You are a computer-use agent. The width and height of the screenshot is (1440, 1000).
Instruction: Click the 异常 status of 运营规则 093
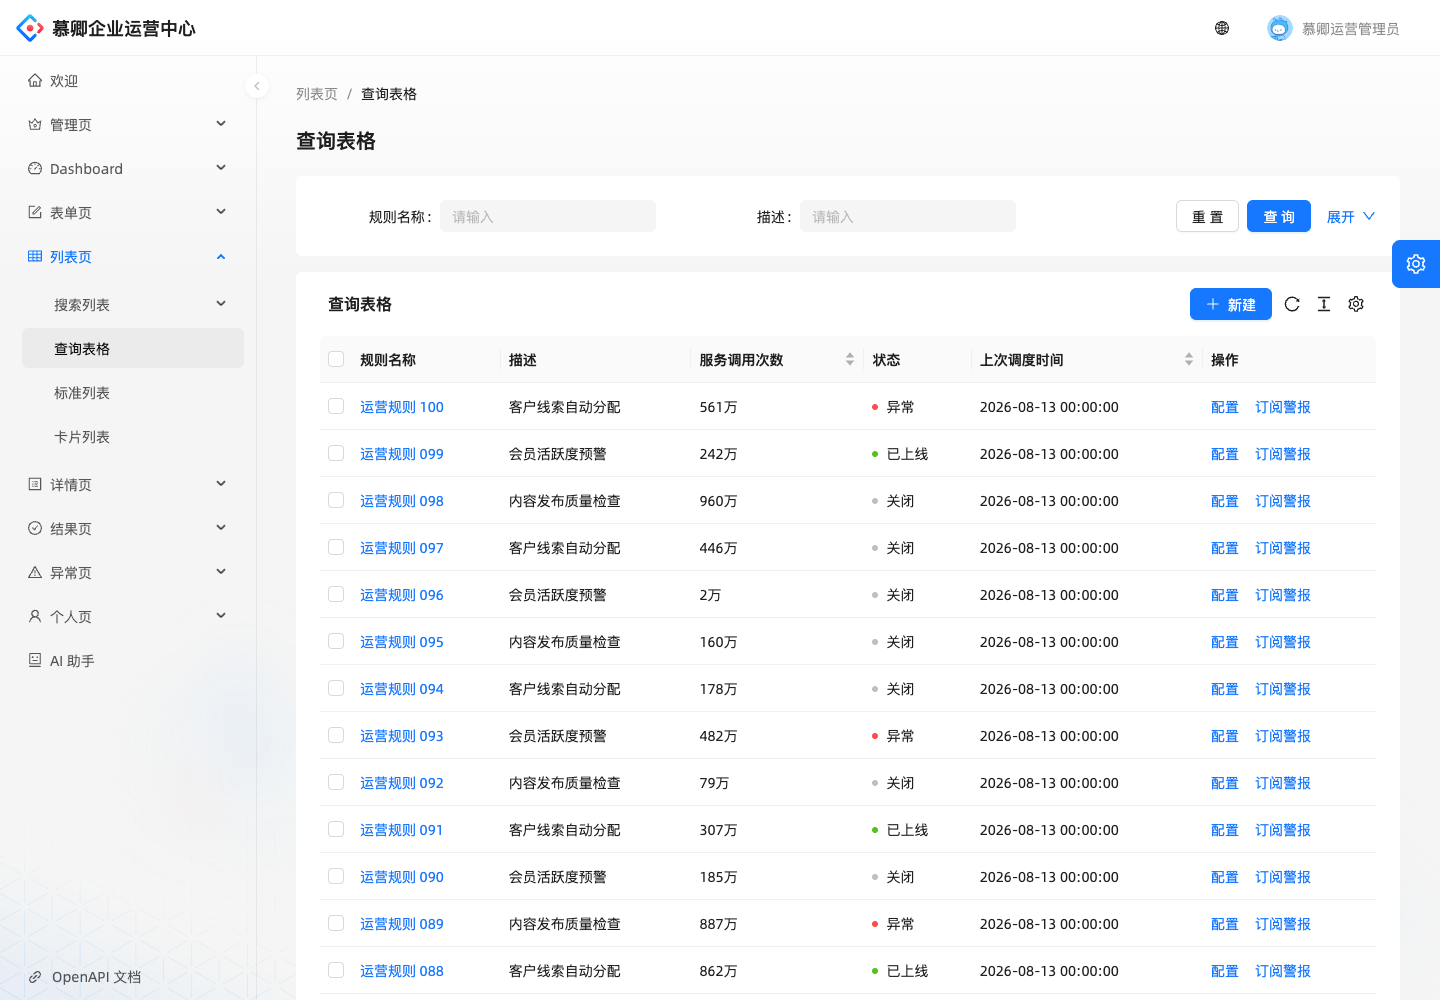893,736
